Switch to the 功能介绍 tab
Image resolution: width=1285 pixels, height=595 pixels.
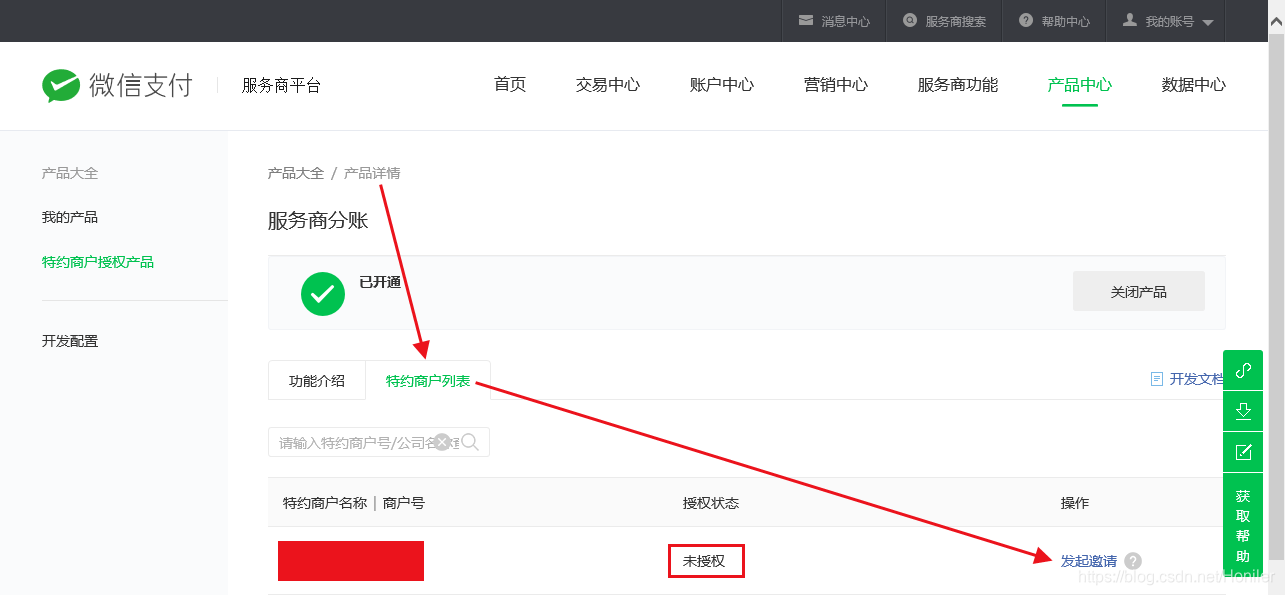point(316,380)
